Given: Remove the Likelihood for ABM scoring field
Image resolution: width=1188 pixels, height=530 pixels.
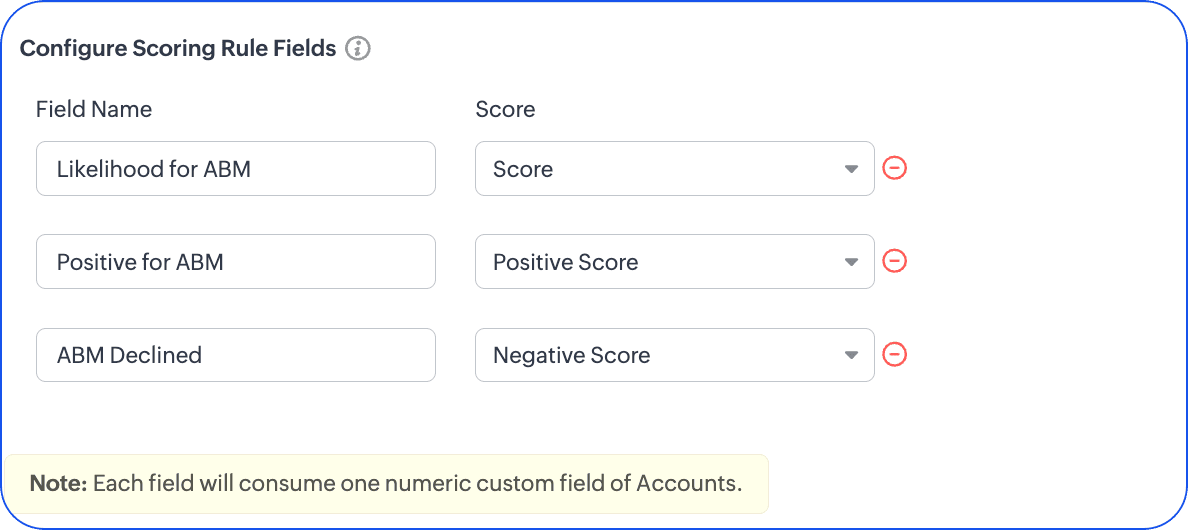Looking at the screenshot, I should 895,168.
